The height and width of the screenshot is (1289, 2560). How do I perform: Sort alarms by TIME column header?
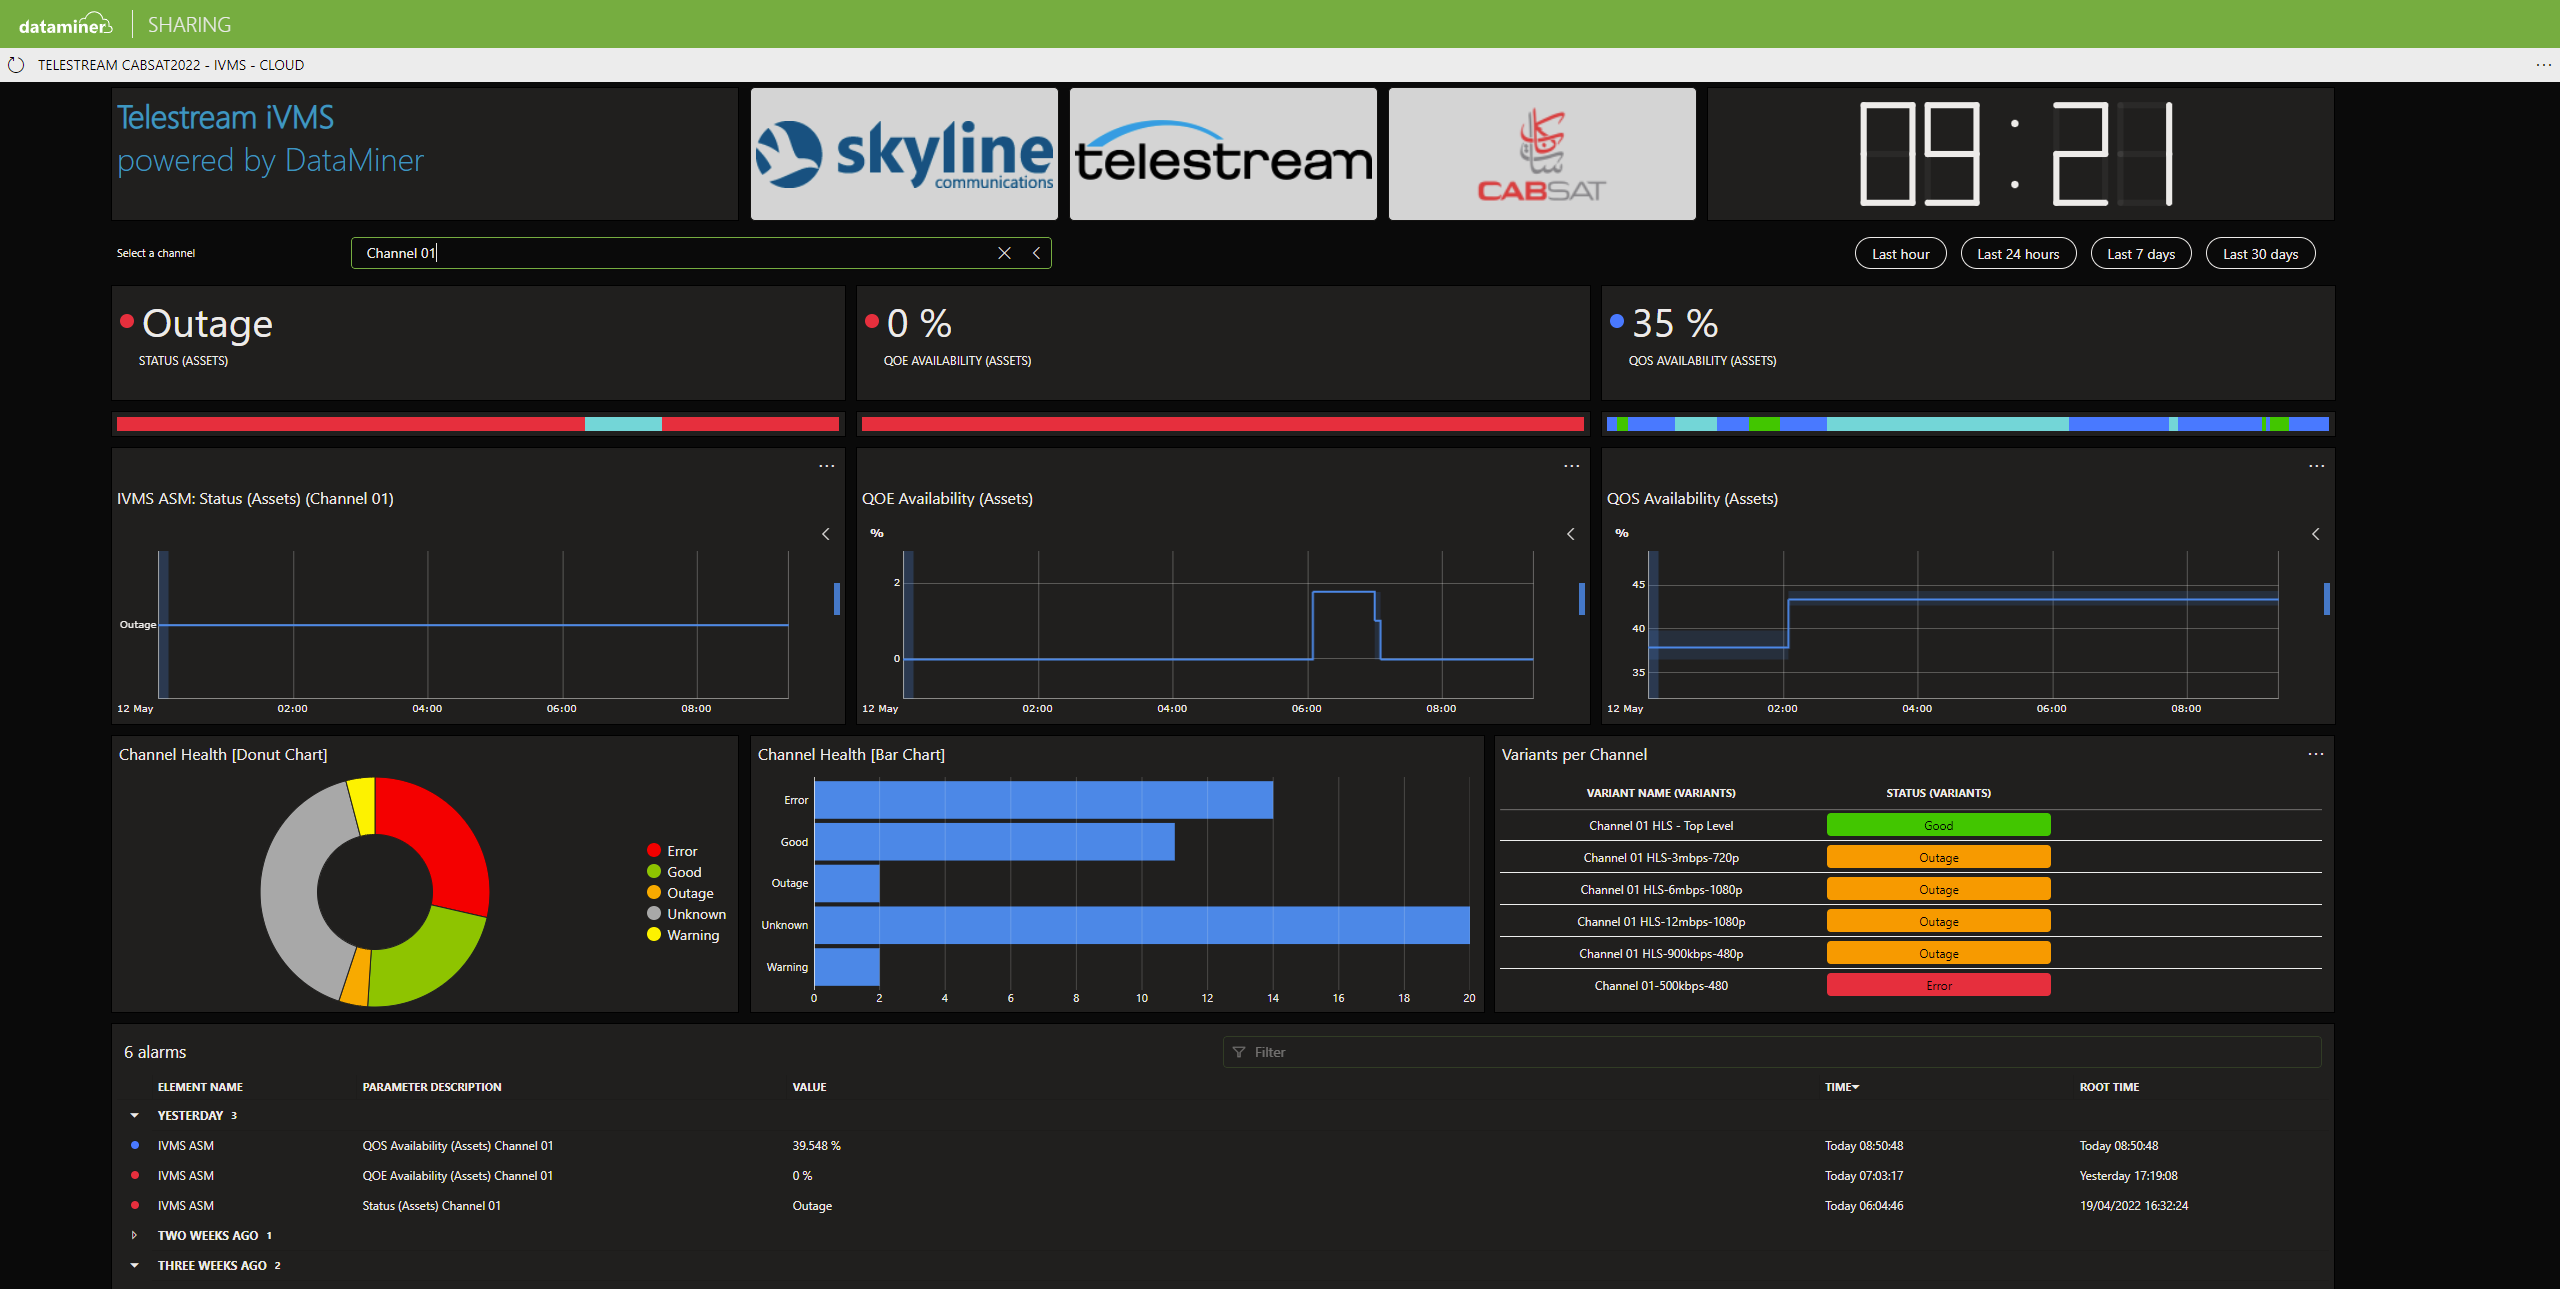(x=1841, y=1087)
